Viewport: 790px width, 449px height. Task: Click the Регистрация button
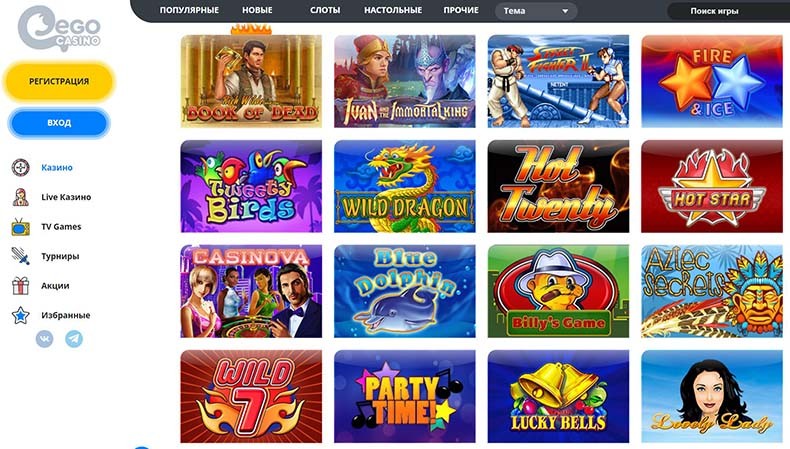pos(59,81)
